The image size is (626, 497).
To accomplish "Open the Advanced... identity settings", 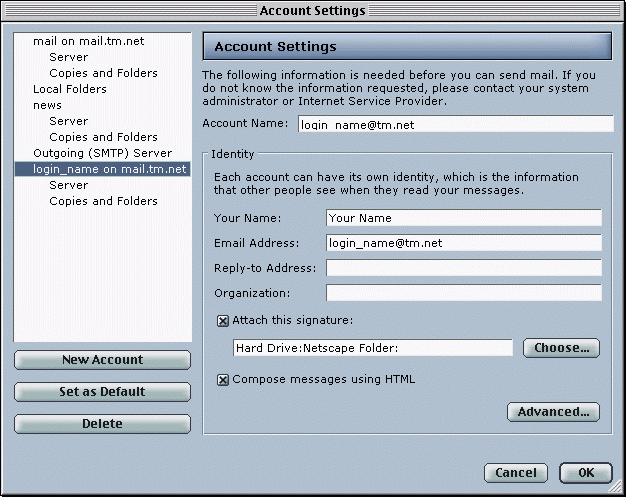I will coord(553,412).
